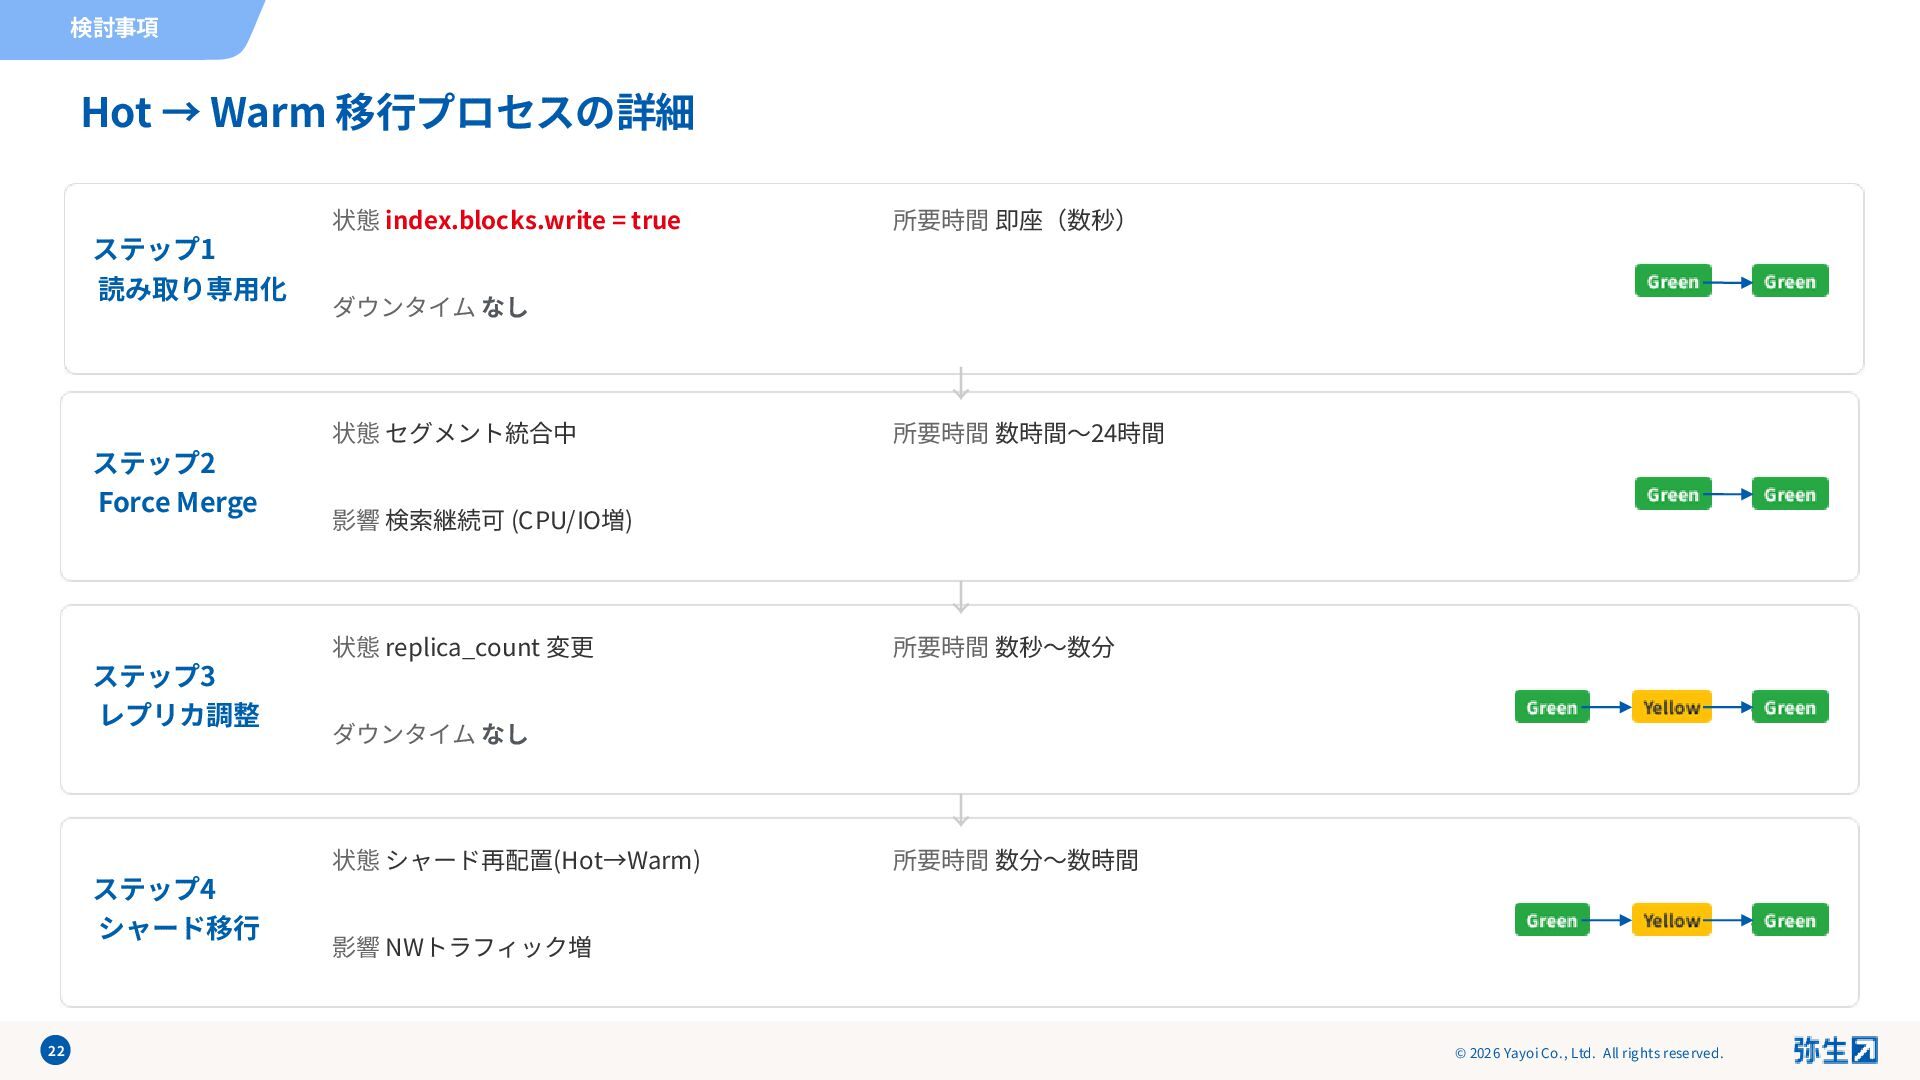1920x1080 pixels.
Task: Click the first Green badge in Step 3
Action: coord(1551,707)
